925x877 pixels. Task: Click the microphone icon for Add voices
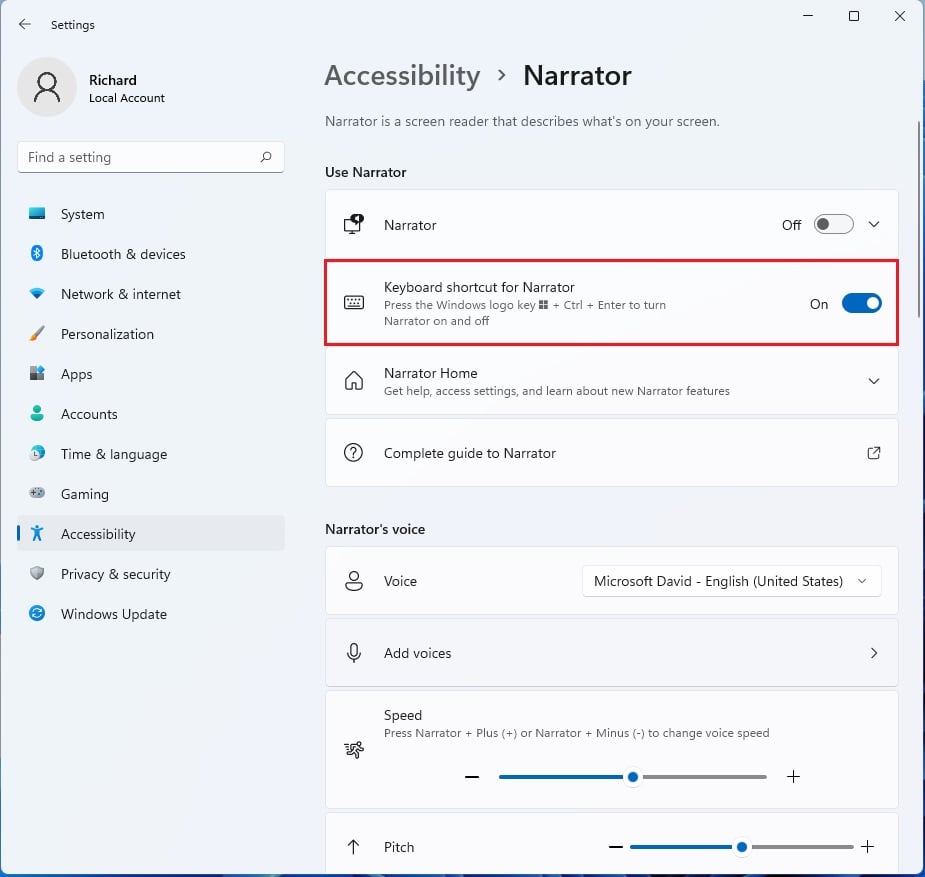click(x=354, y=653)
